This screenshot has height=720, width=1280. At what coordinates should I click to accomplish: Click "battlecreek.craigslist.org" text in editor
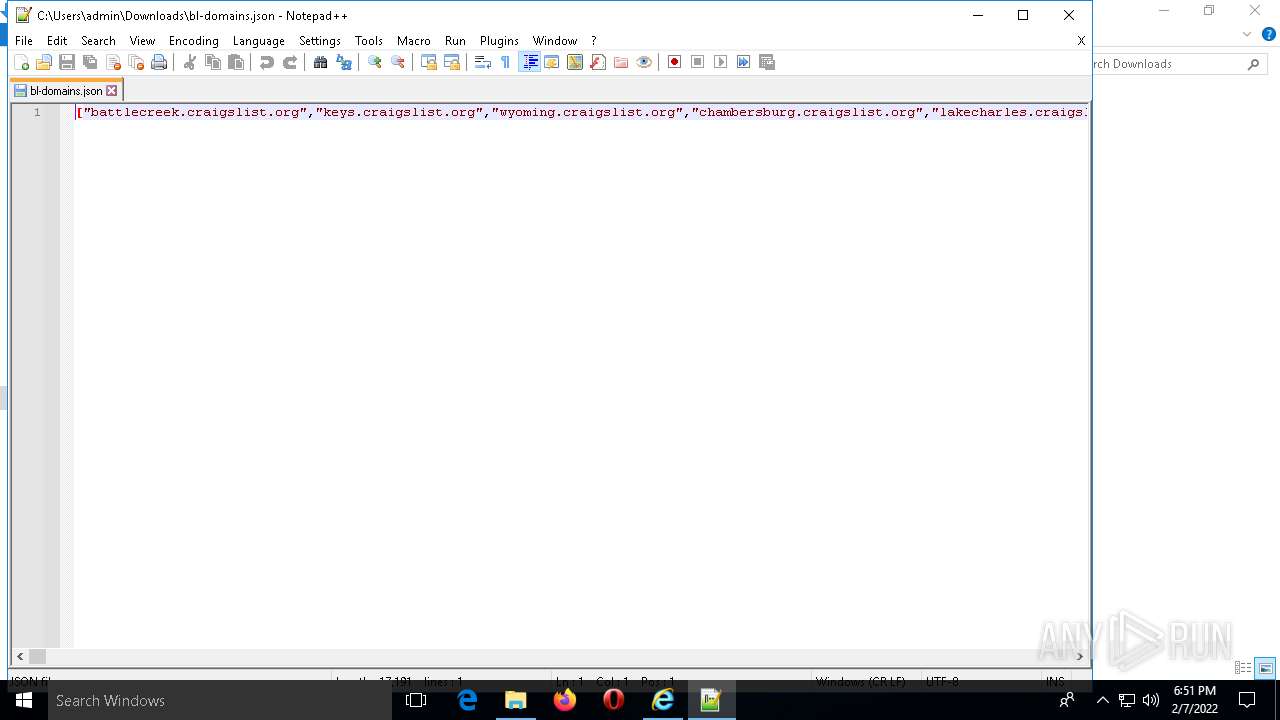coord(196,112)
